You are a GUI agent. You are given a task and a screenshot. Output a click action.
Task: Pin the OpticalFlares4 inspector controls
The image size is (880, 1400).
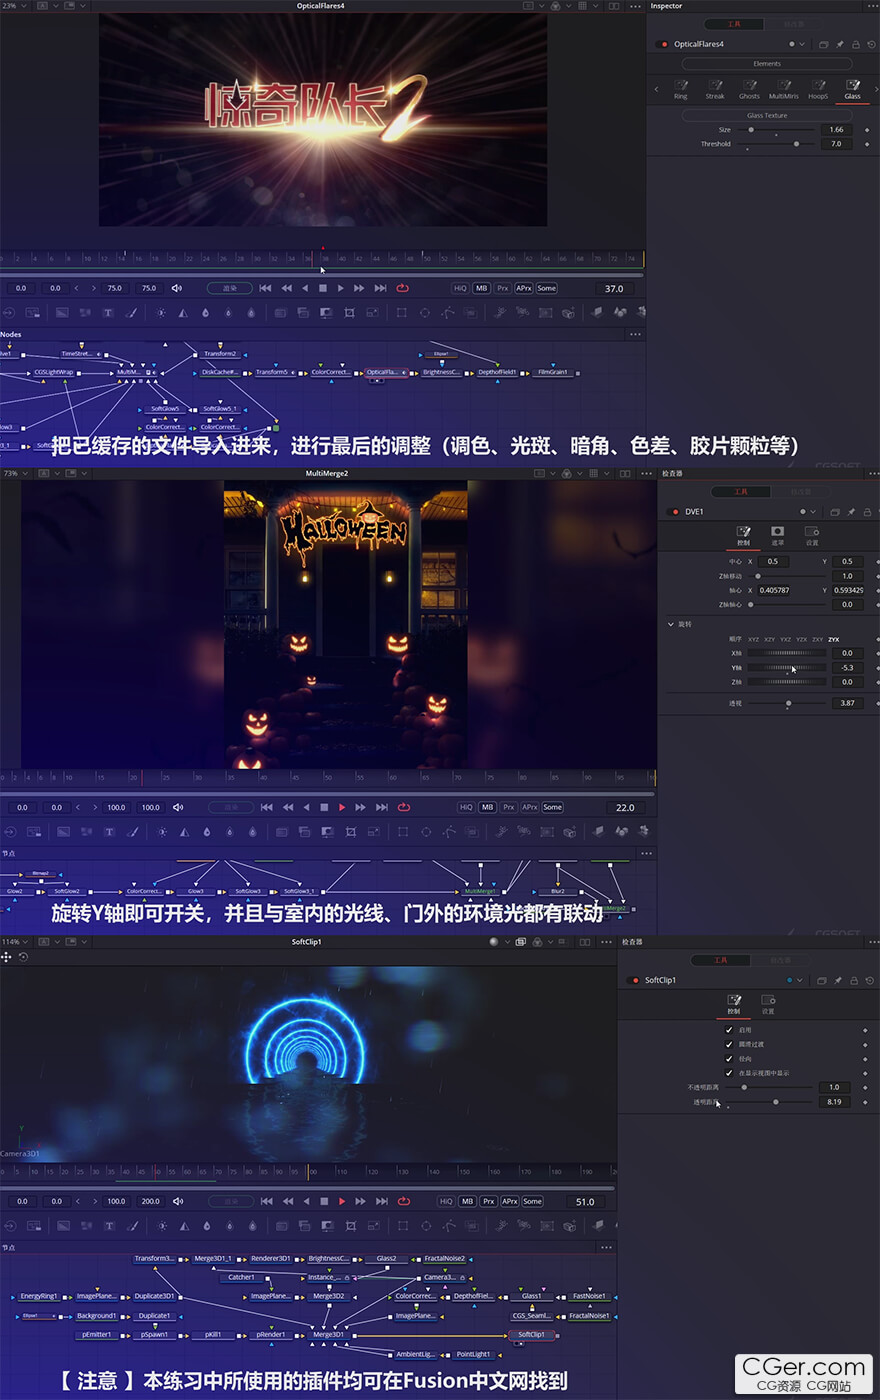(840, 44)
